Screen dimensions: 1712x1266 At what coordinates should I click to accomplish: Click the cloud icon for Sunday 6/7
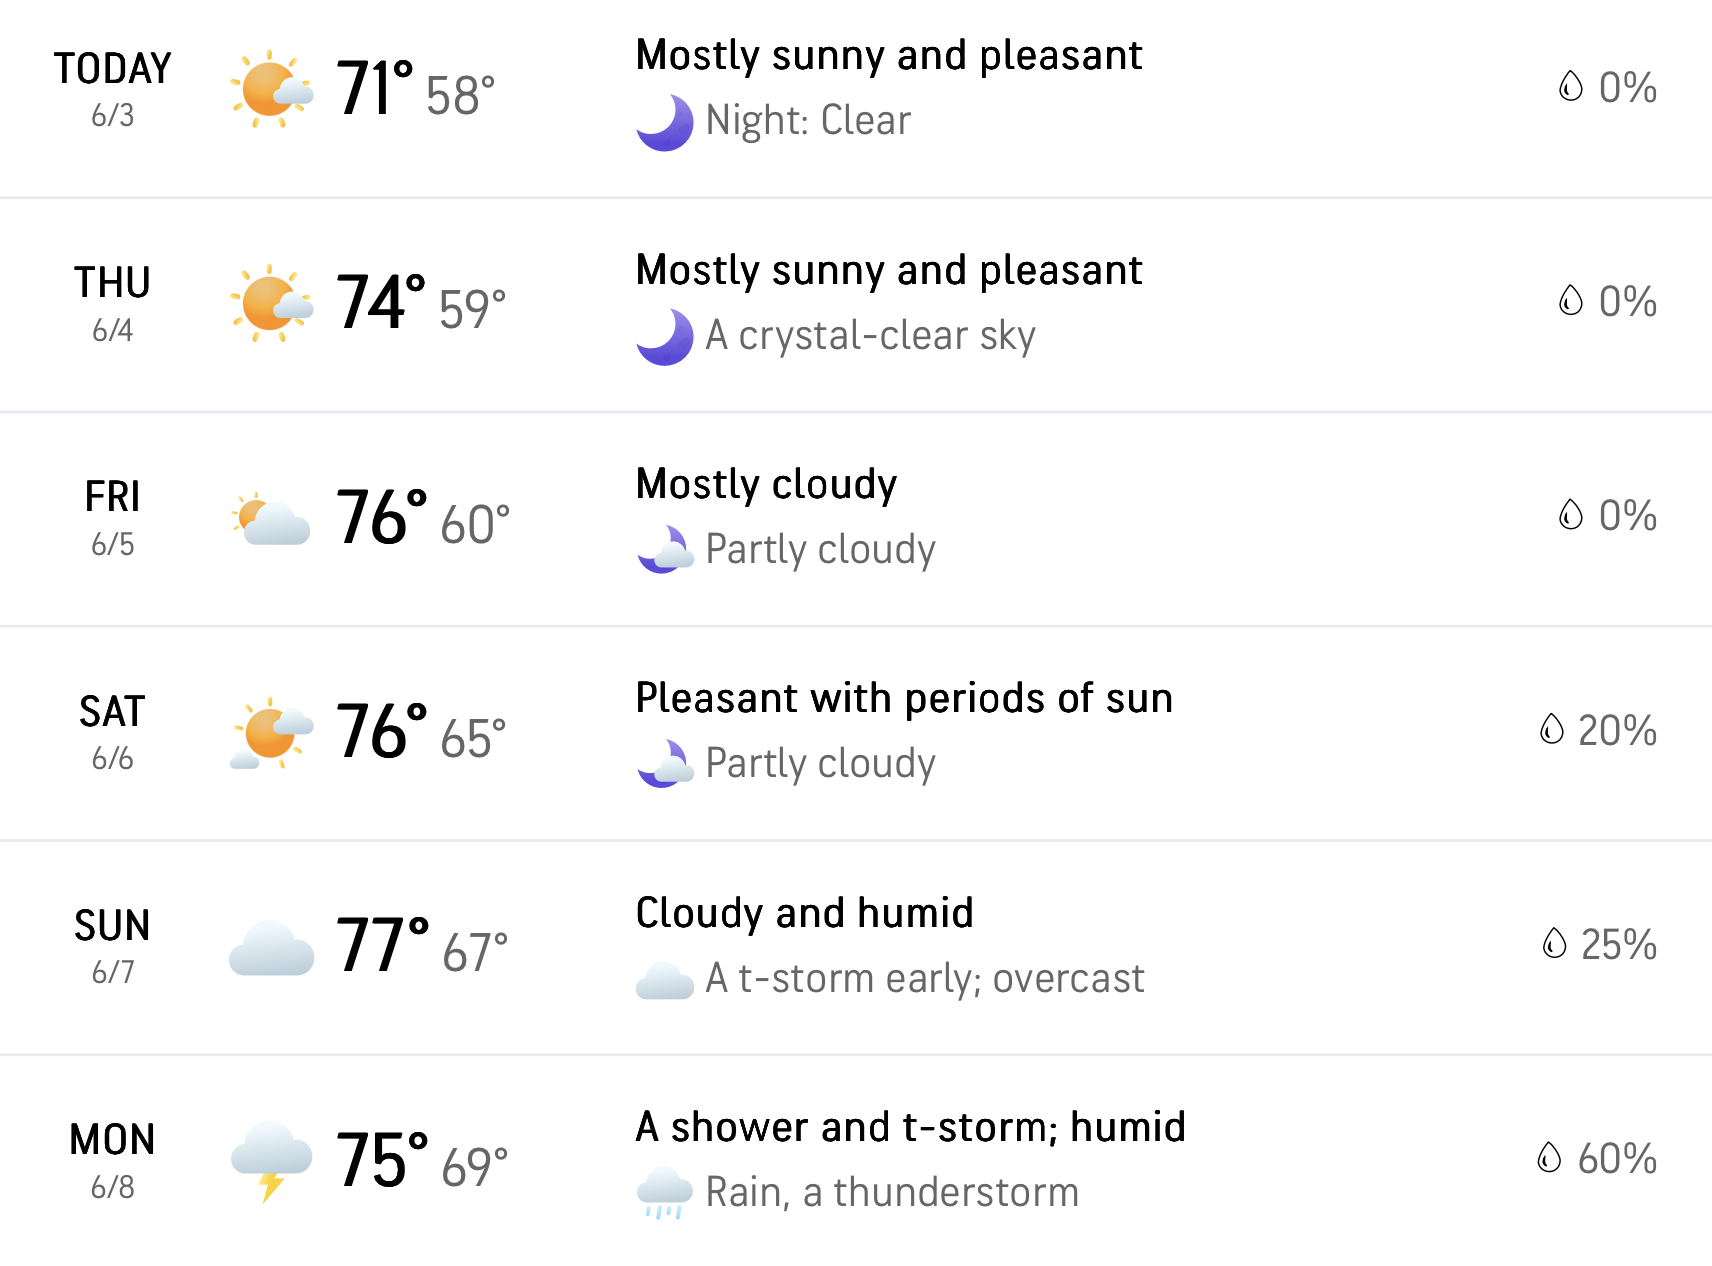[271, 948]
